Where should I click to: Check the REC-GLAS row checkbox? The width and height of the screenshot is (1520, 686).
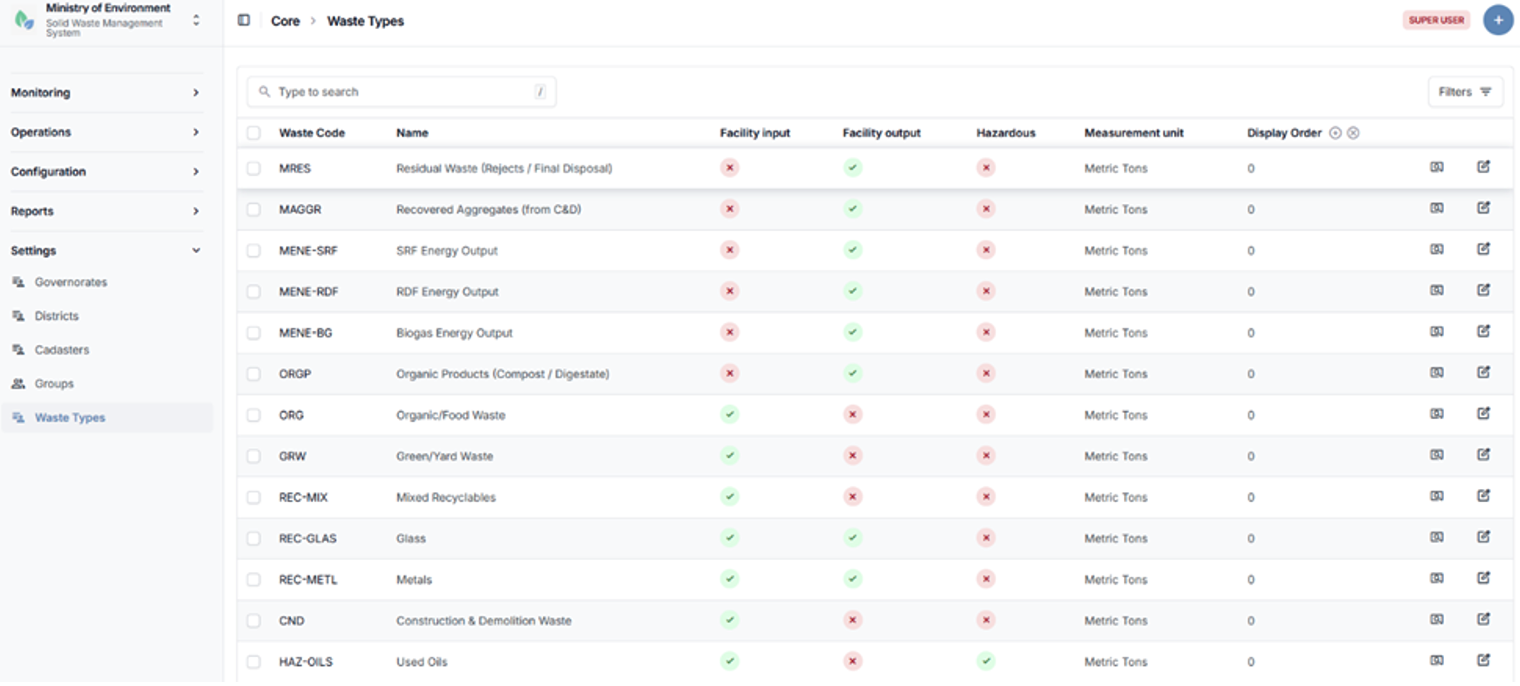(x=254, y=538)
